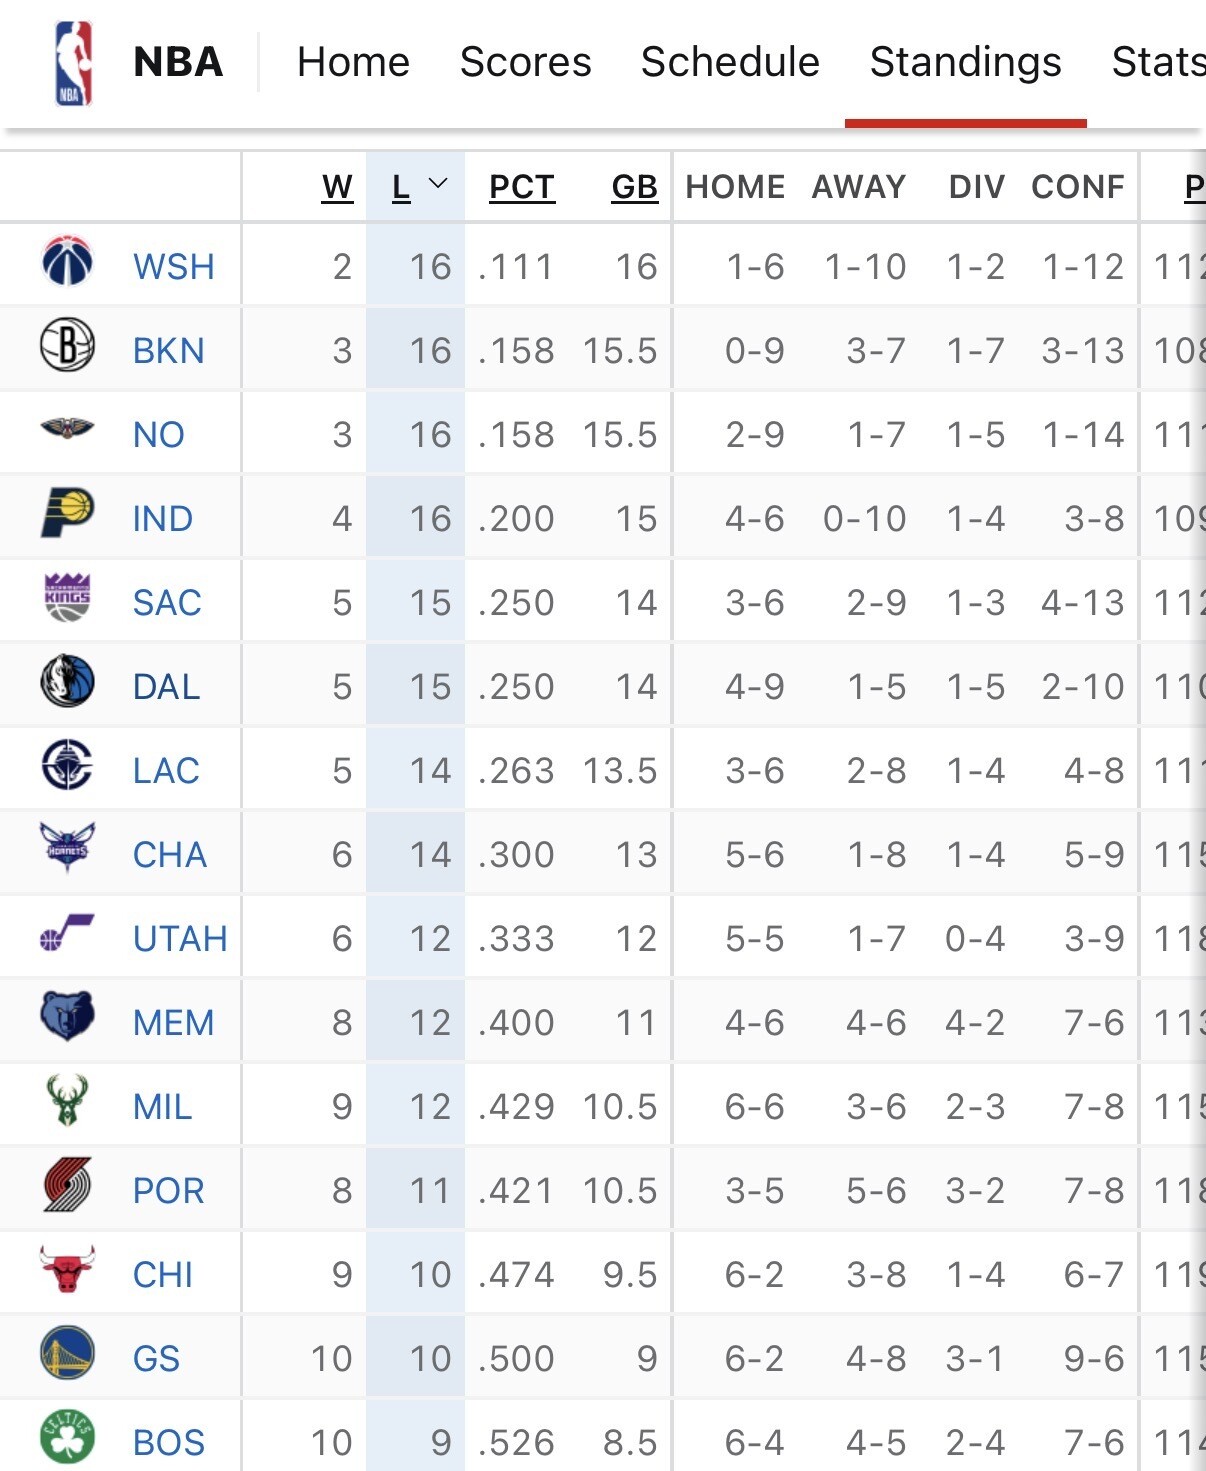Viewport: 1206px width, 1471px height.
Task: Click the Memphis Grizzlies team logo
Action: [67, 1017]
